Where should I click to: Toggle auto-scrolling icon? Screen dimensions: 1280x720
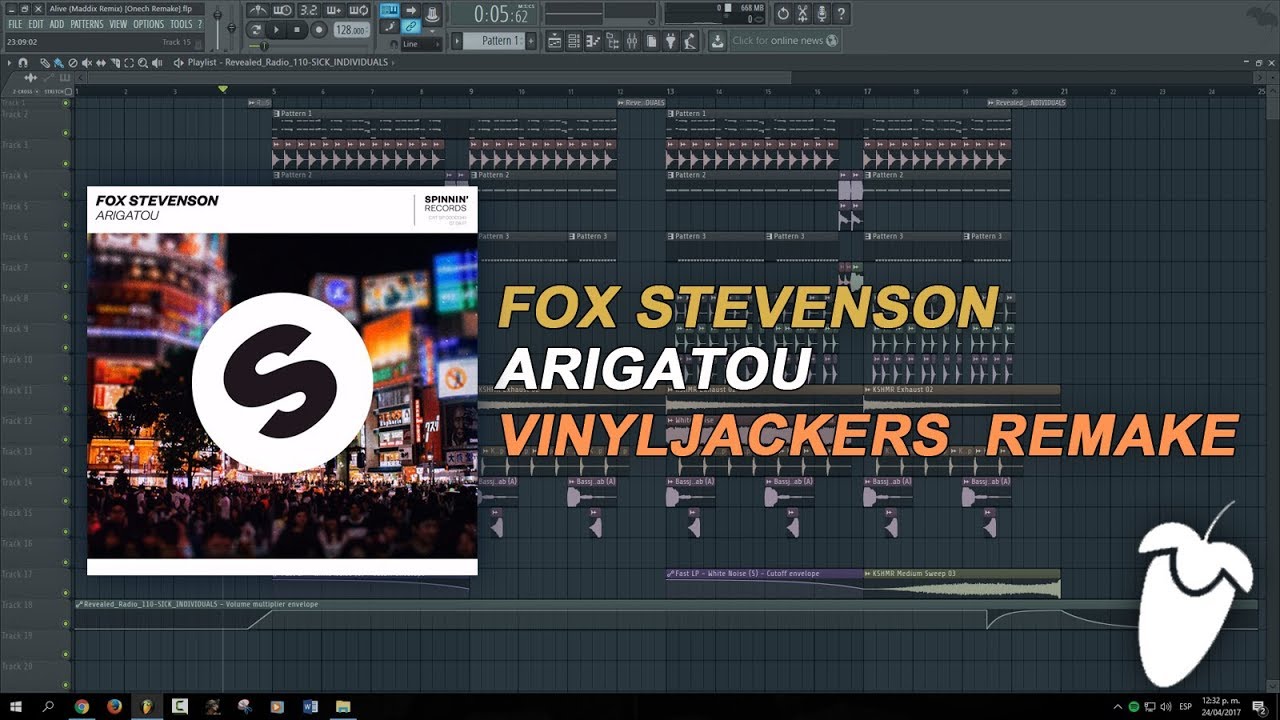[x=390, y=26]
